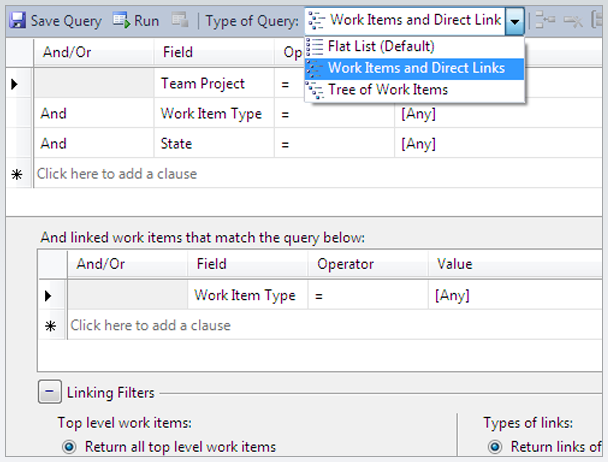Image resolution: width=608 pixels, height=462 pixels.
Task: Add a clause in the top query grid
Action: coord(117,174)
